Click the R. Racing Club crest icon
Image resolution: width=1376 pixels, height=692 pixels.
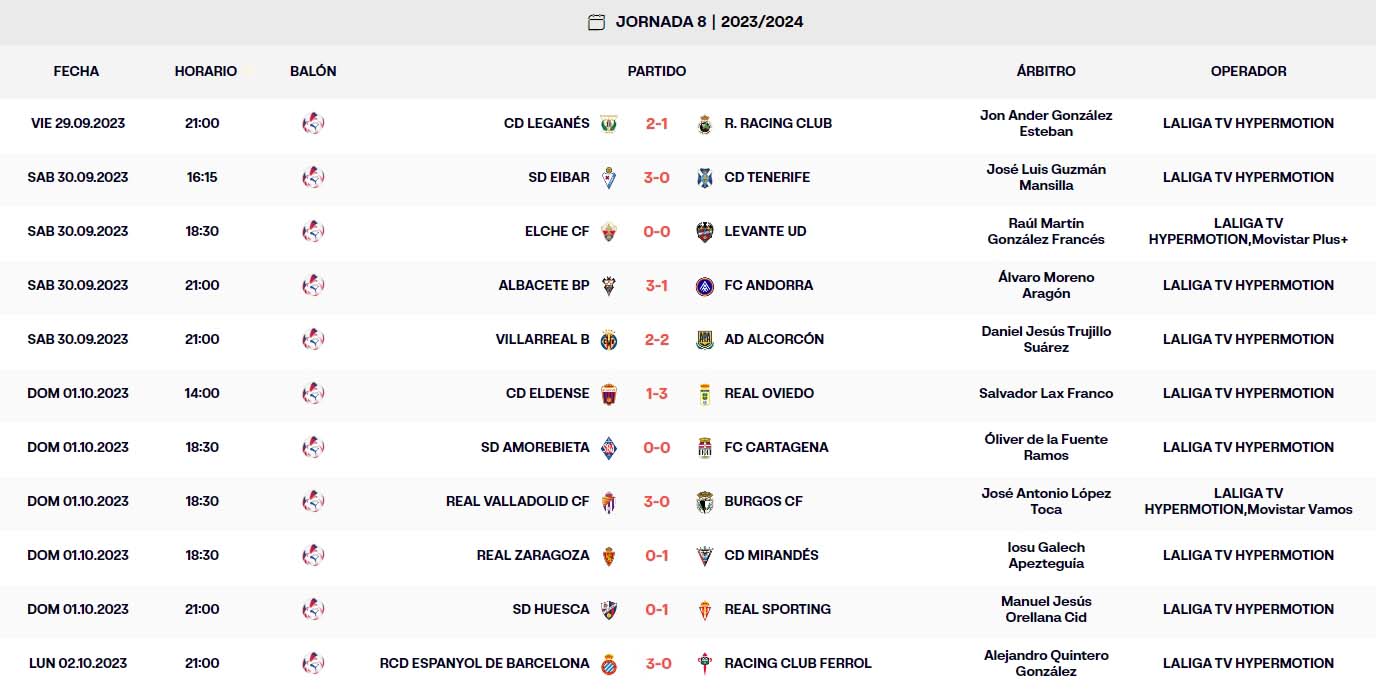click(702, 123)
